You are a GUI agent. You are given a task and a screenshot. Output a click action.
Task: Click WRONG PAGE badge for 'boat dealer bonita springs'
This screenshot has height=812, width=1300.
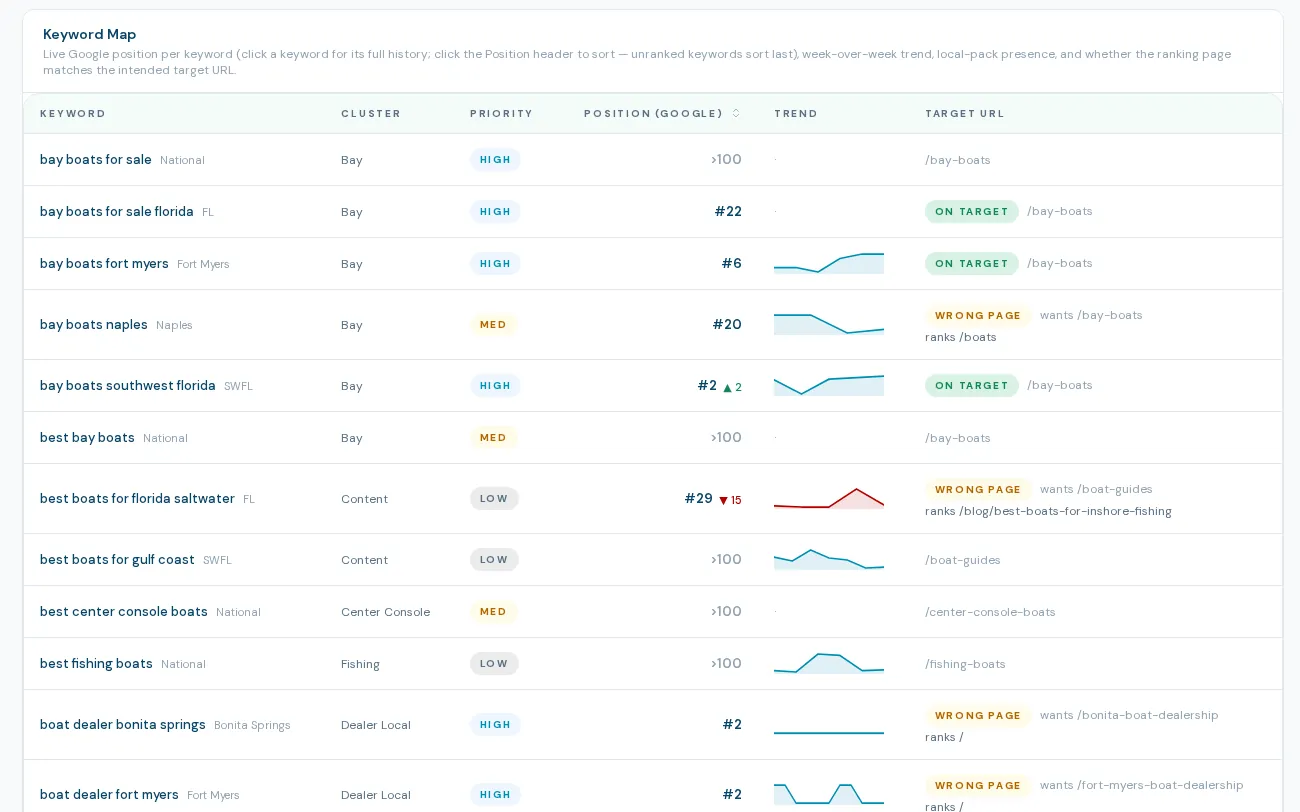[978, 716]
